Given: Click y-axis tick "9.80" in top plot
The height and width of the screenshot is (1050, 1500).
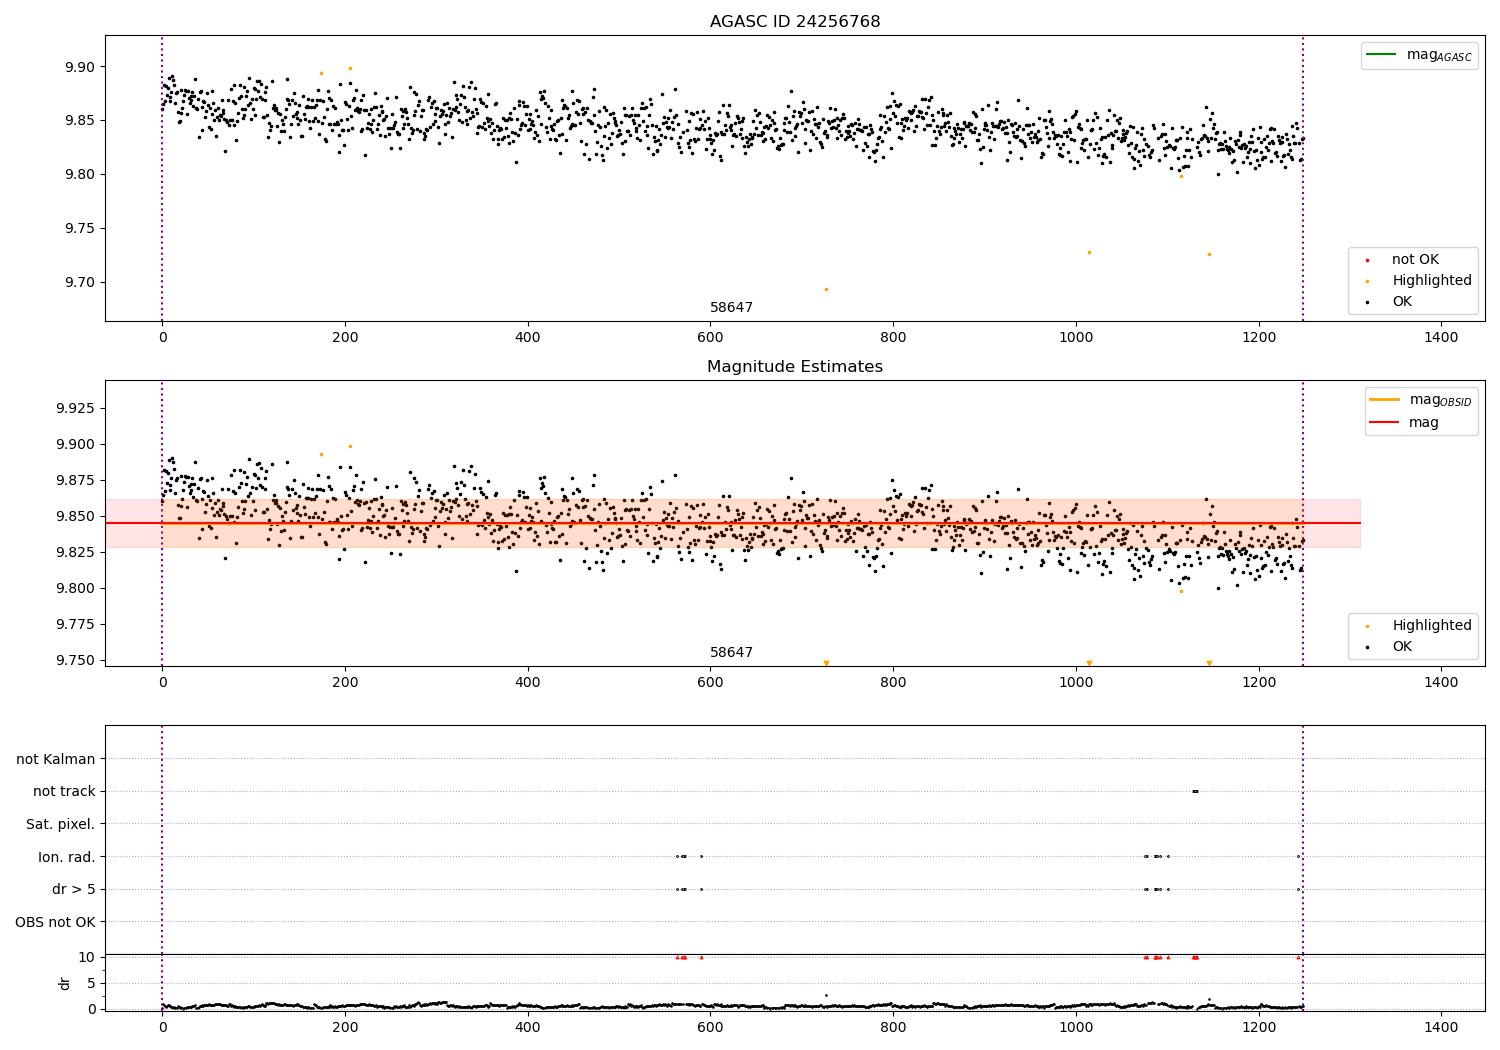Looking at the screenshot, I should tap(79, 175).
